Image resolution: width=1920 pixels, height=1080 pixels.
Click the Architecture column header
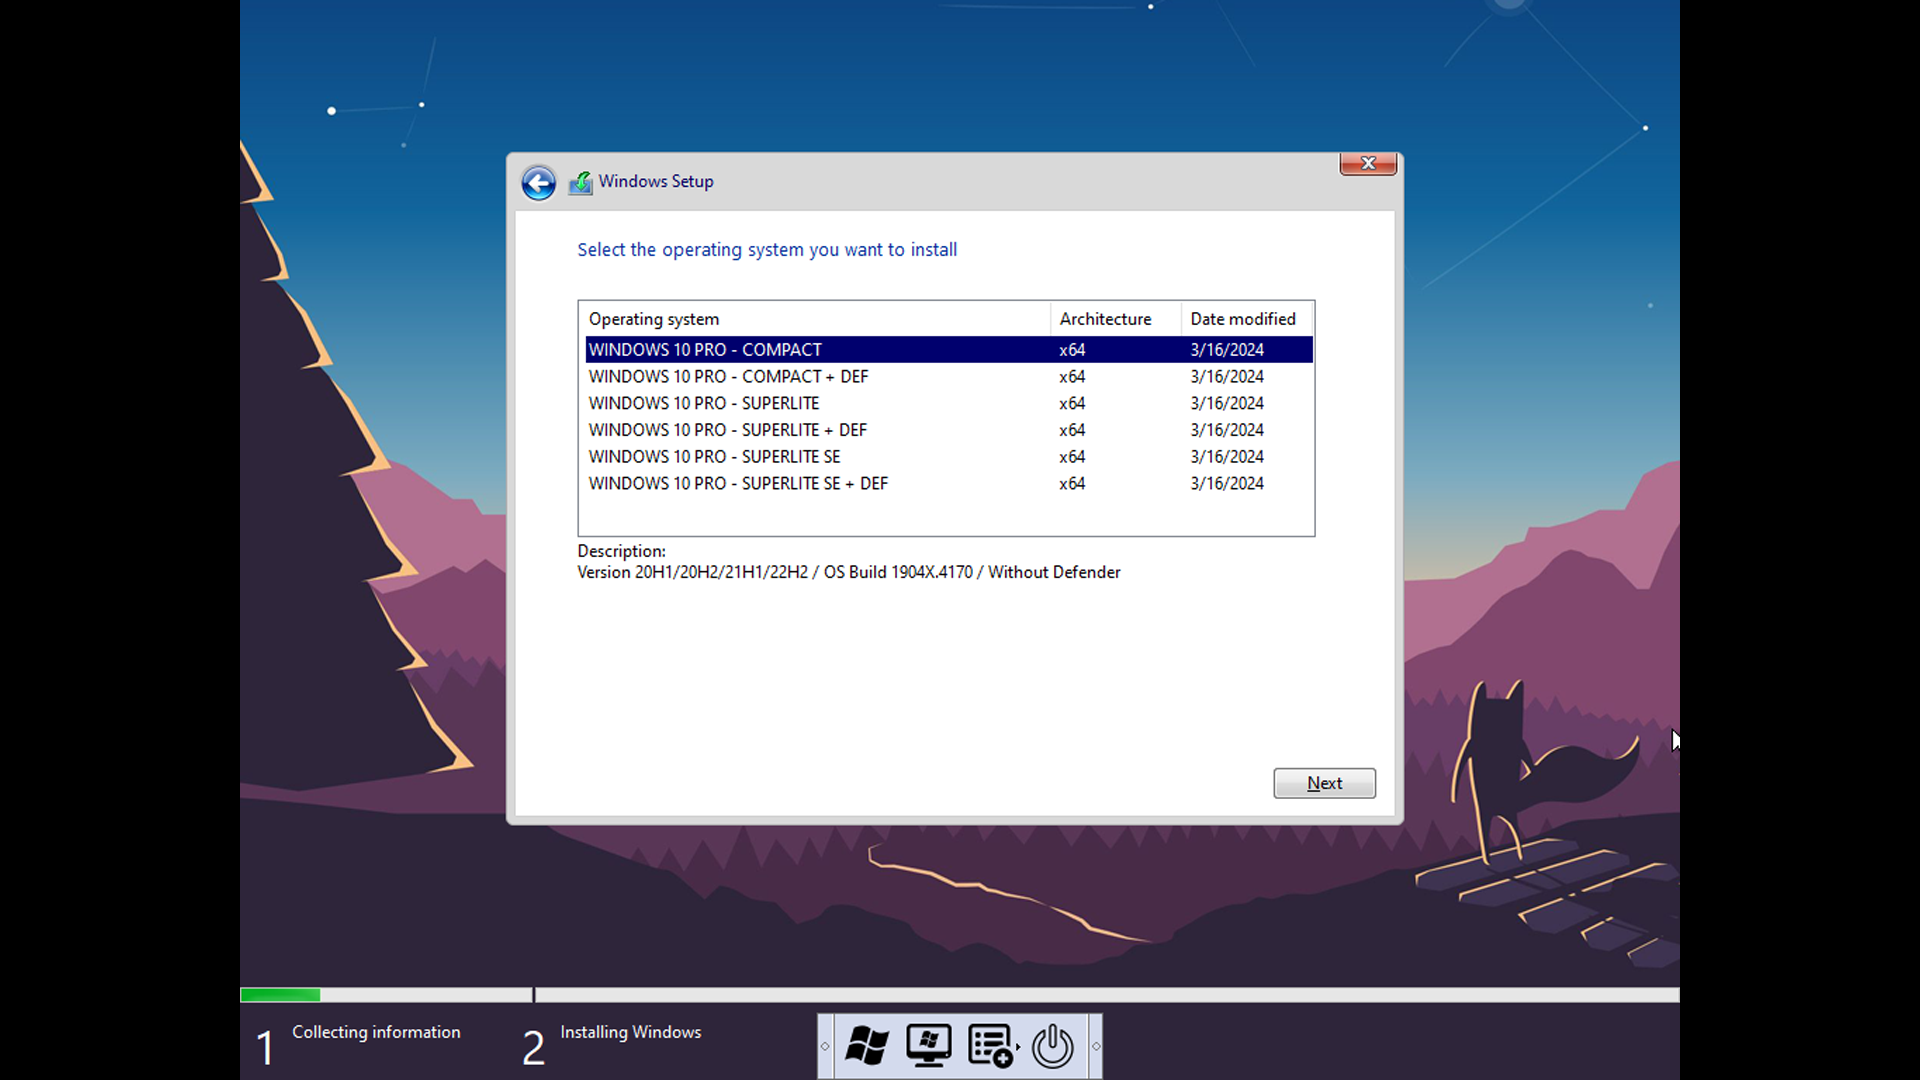[1115, 319]
